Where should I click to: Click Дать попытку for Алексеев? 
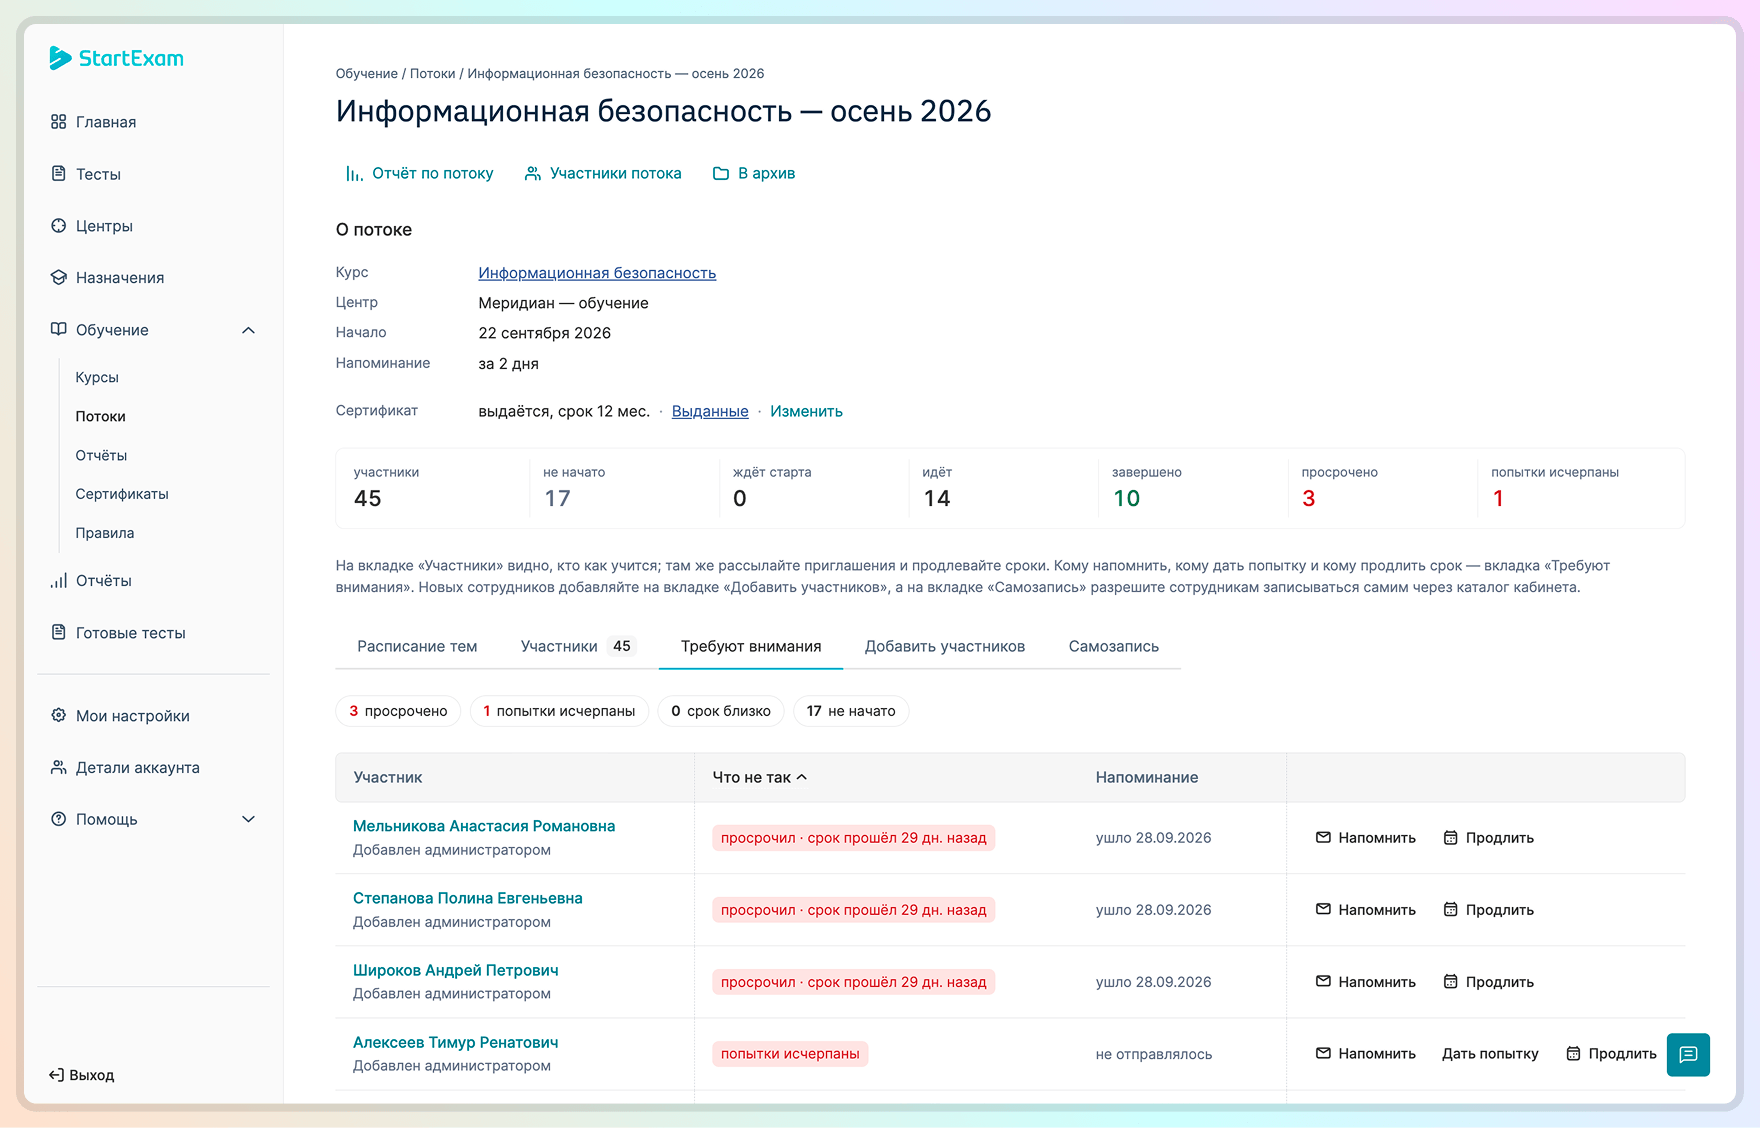click(1490, 1054)
